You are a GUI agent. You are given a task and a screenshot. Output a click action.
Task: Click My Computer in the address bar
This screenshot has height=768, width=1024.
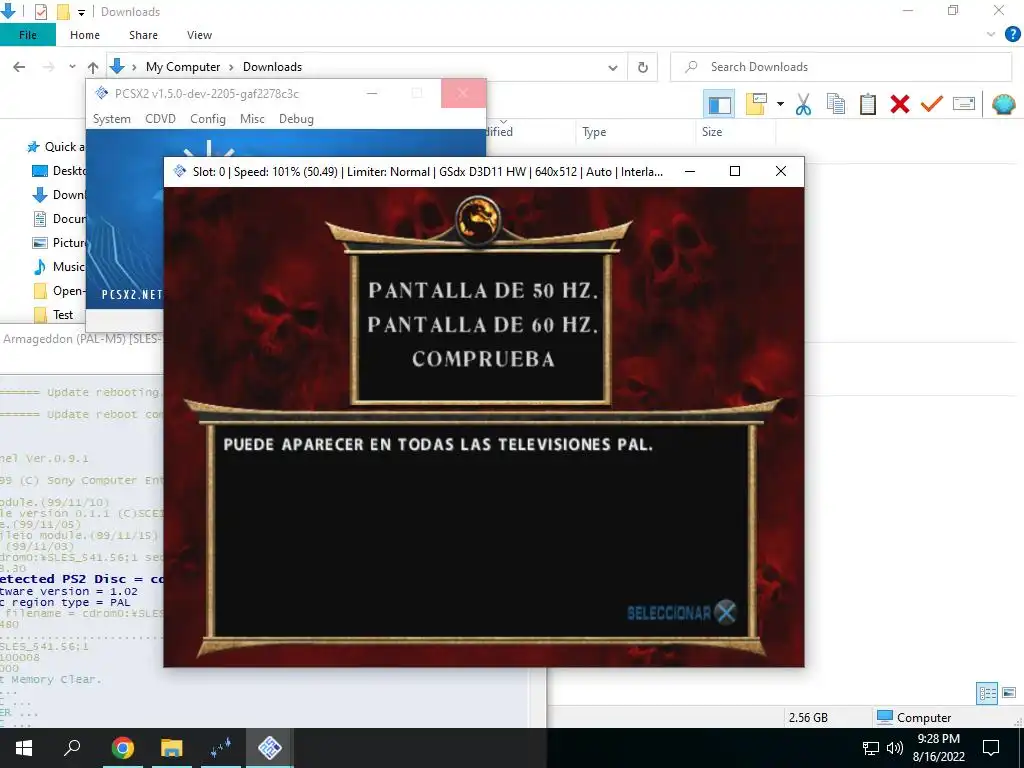point(183,67)
